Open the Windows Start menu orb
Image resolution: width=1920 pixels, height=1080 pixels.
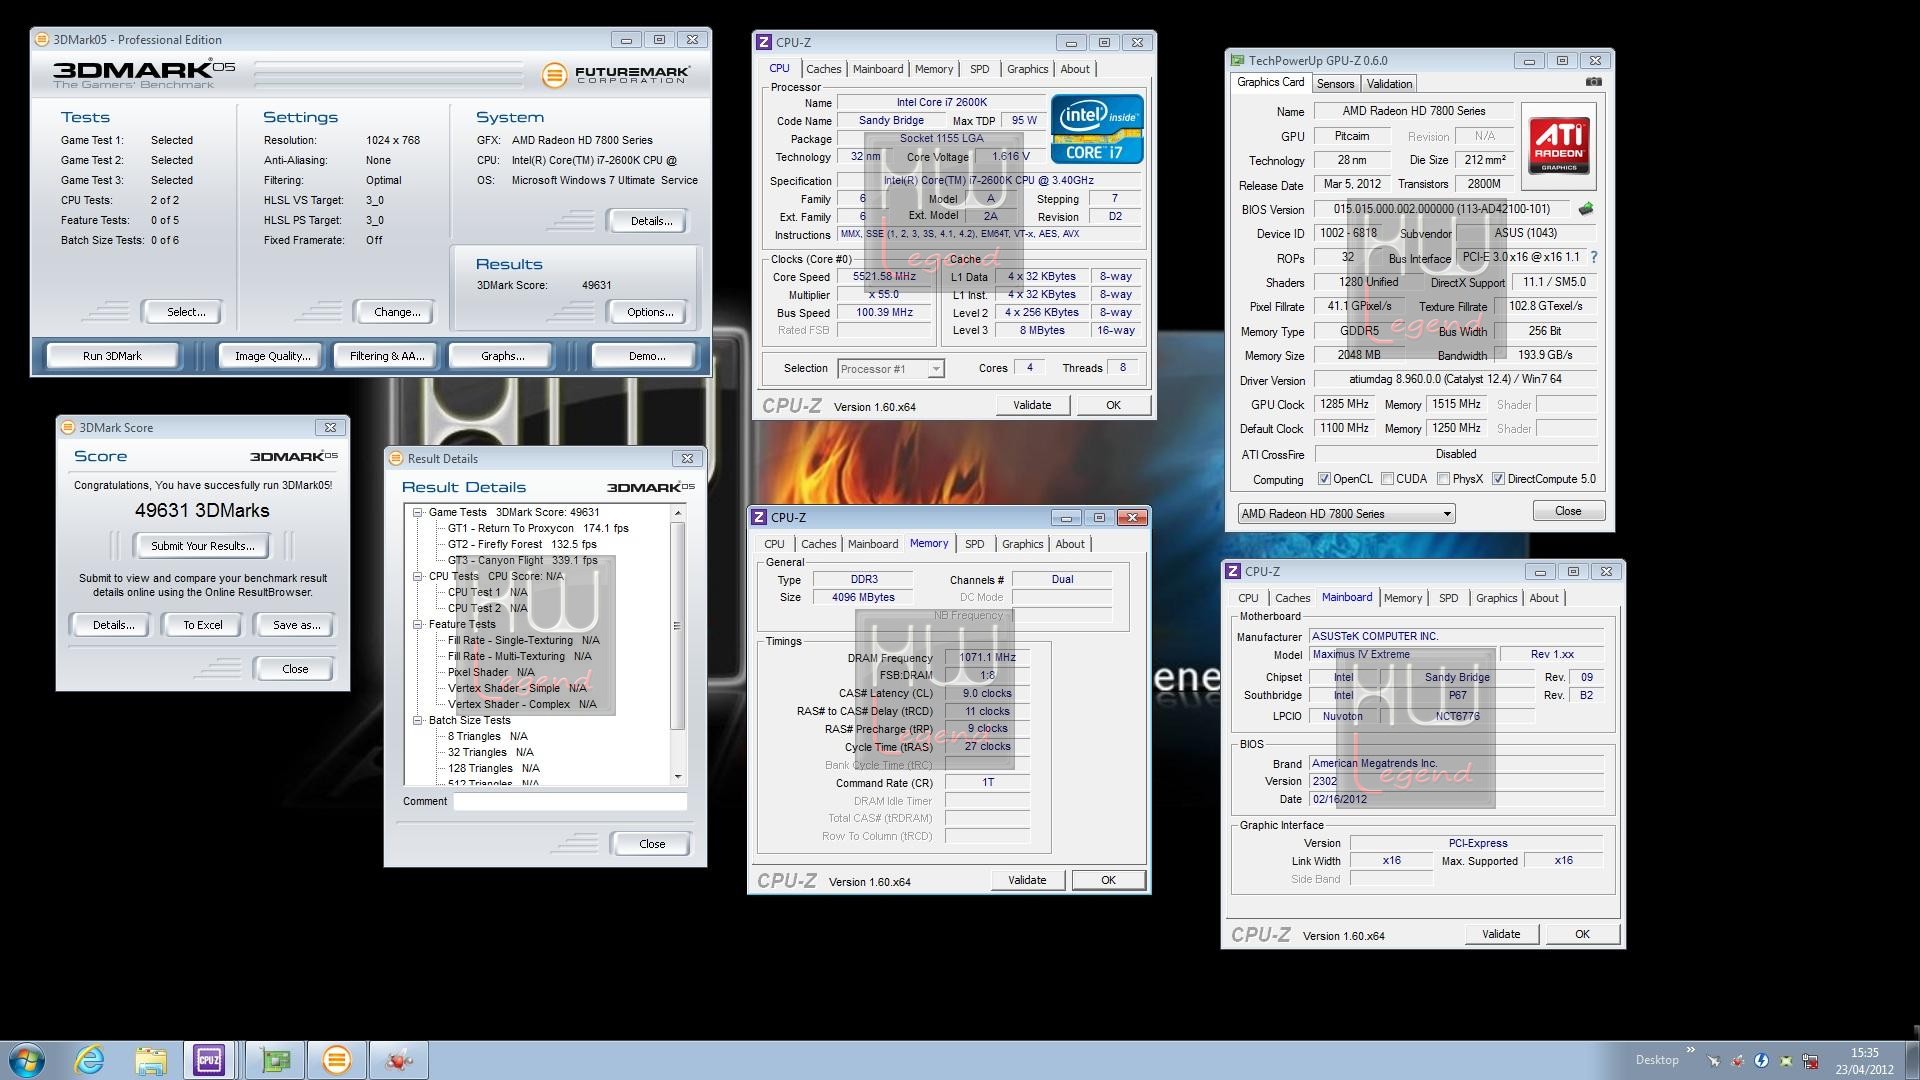pos(27,1060)
